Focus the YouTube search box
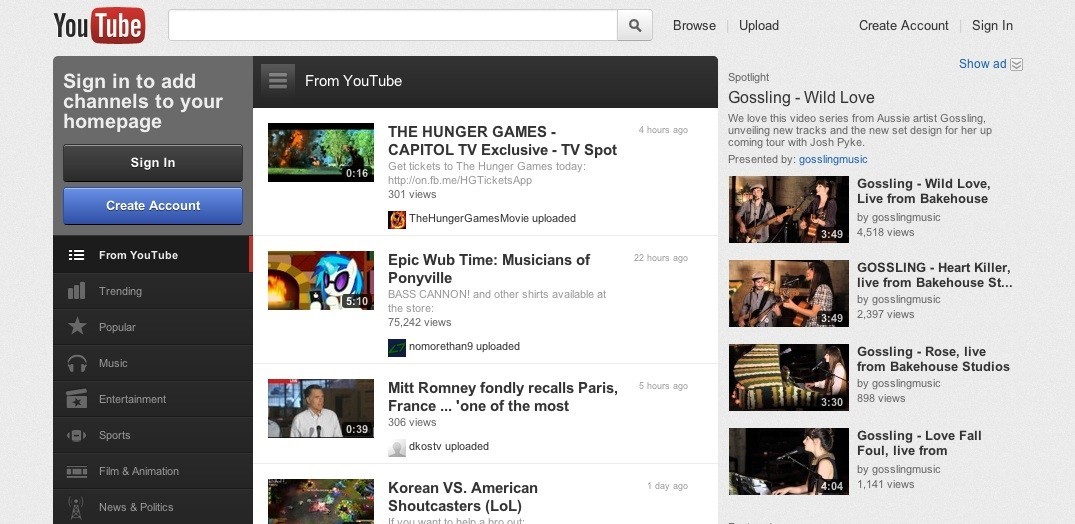The width and height of the screenshot is (1075, 524). pos(393,25)
